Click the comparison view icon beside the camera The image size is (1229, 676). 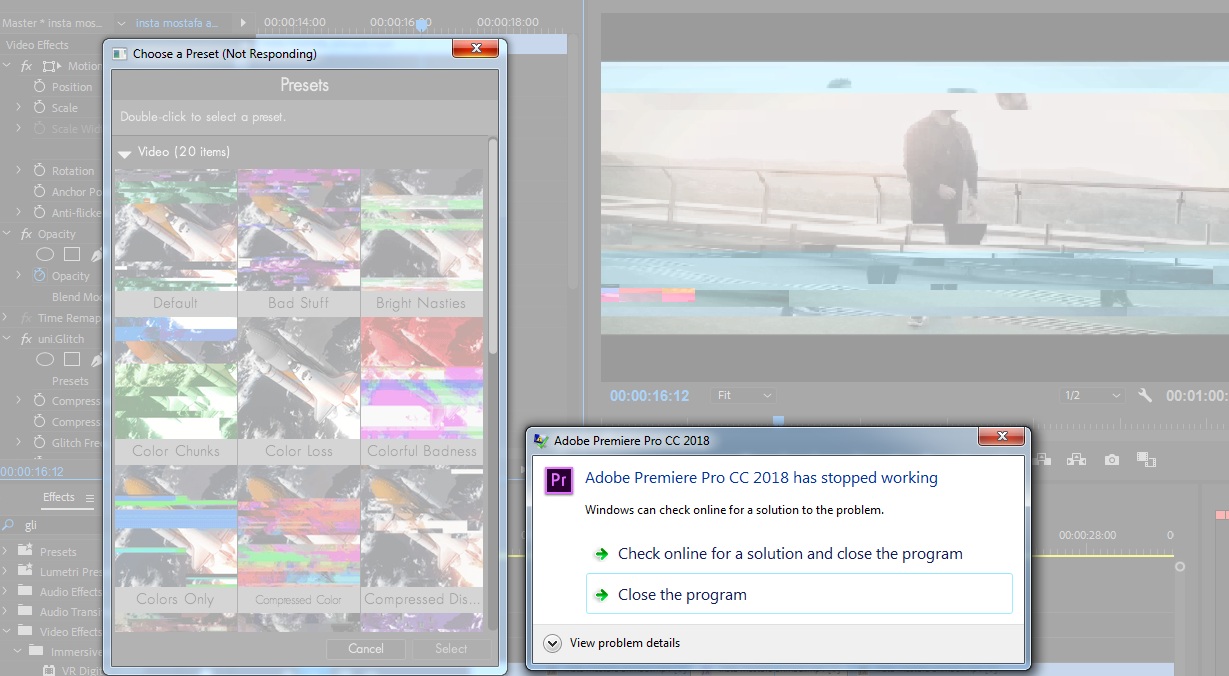[x=1146, y=460]
